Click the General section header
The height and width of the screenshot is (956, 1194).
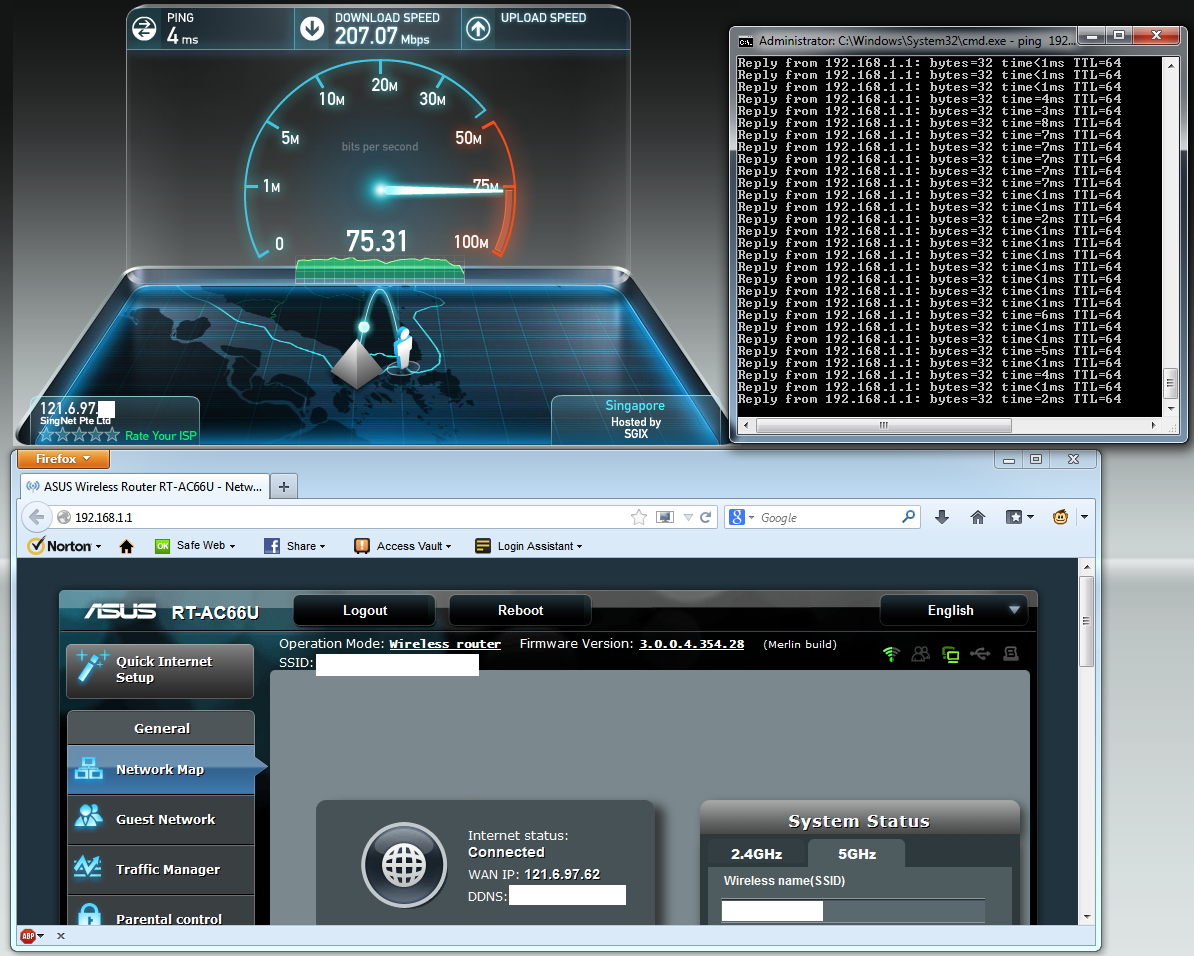(x=161, y=727)
